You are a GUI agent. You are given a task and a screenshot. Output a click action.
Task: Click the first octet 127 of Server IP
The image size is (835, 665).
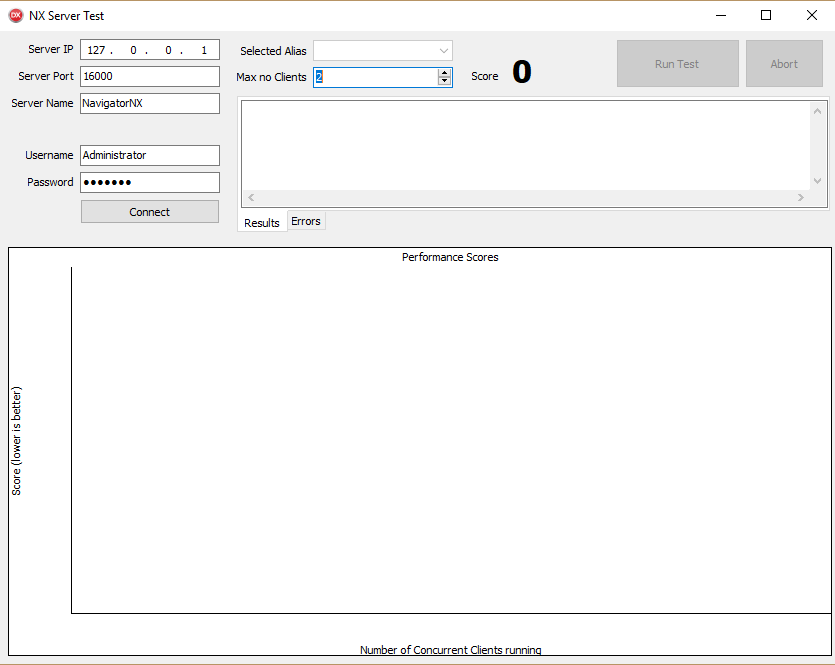96,50
